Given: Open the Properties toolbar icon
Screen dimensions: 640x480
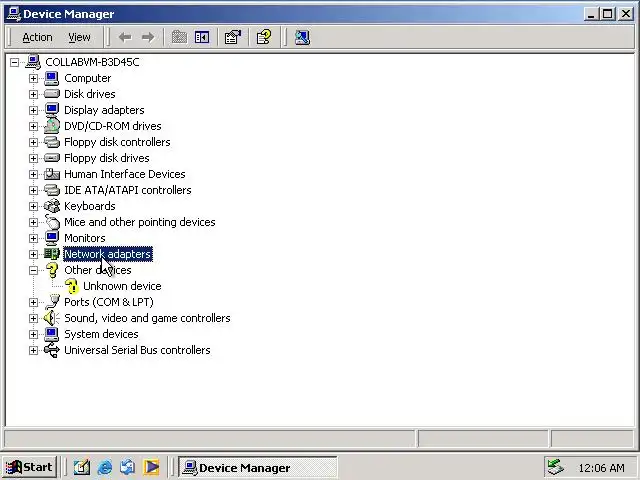Looking at the screenshot, I should [x=233, y=37].
